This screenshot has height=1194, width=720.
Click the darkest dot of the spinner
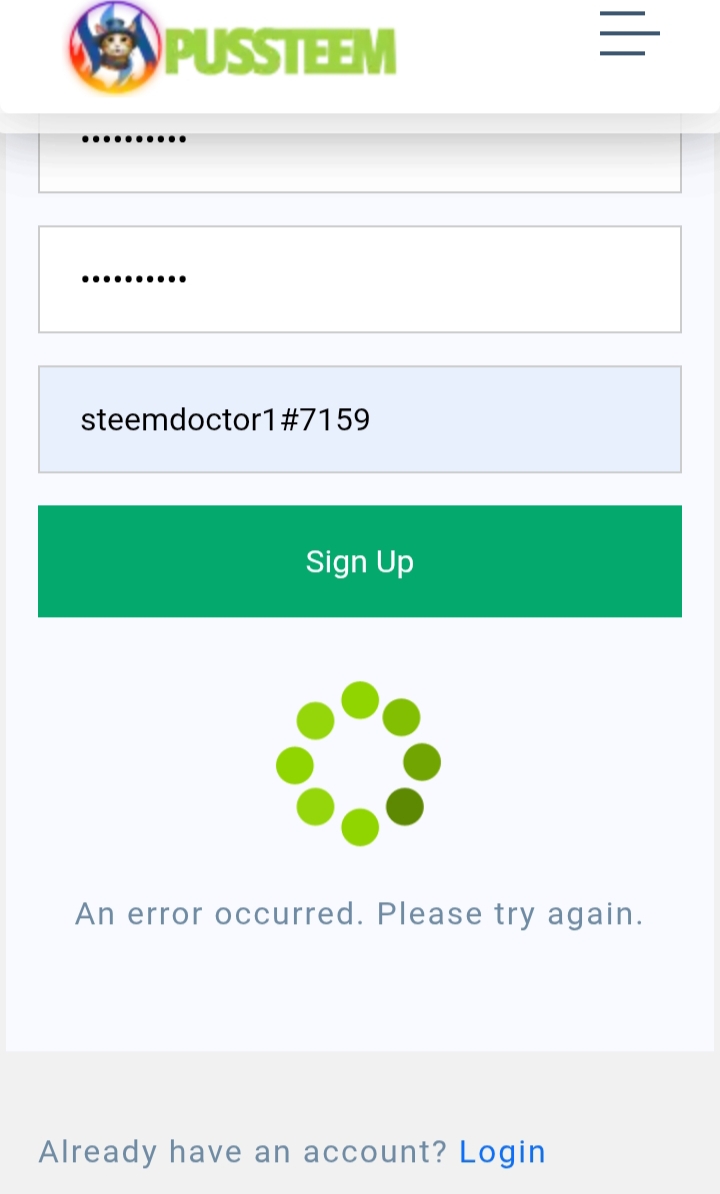[x=404, y=806]
